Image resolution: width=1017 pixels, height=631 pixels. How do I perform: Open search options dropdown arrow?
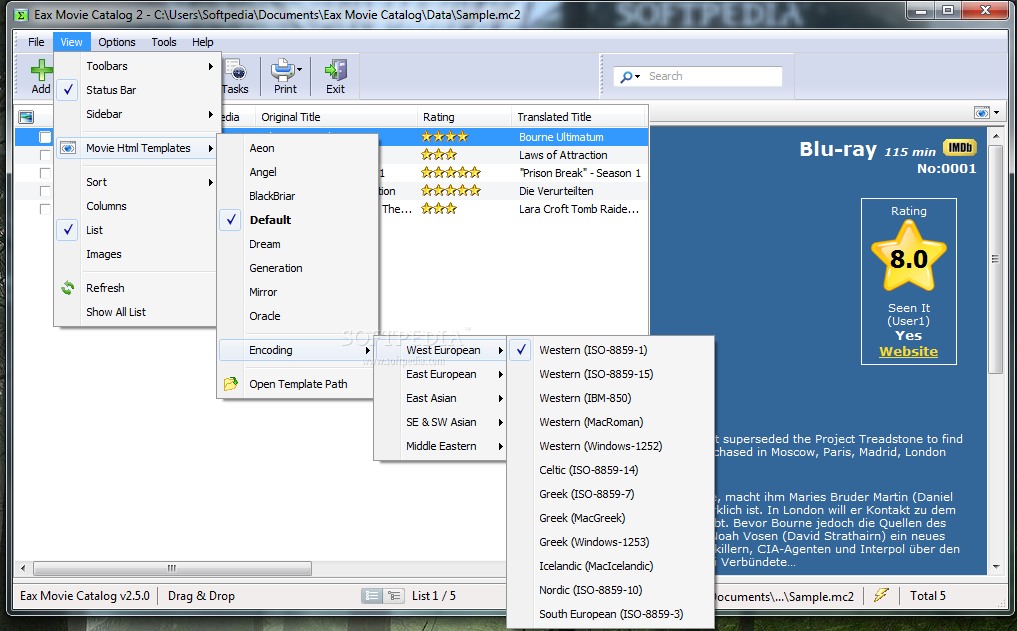click(x=638, y=77)
